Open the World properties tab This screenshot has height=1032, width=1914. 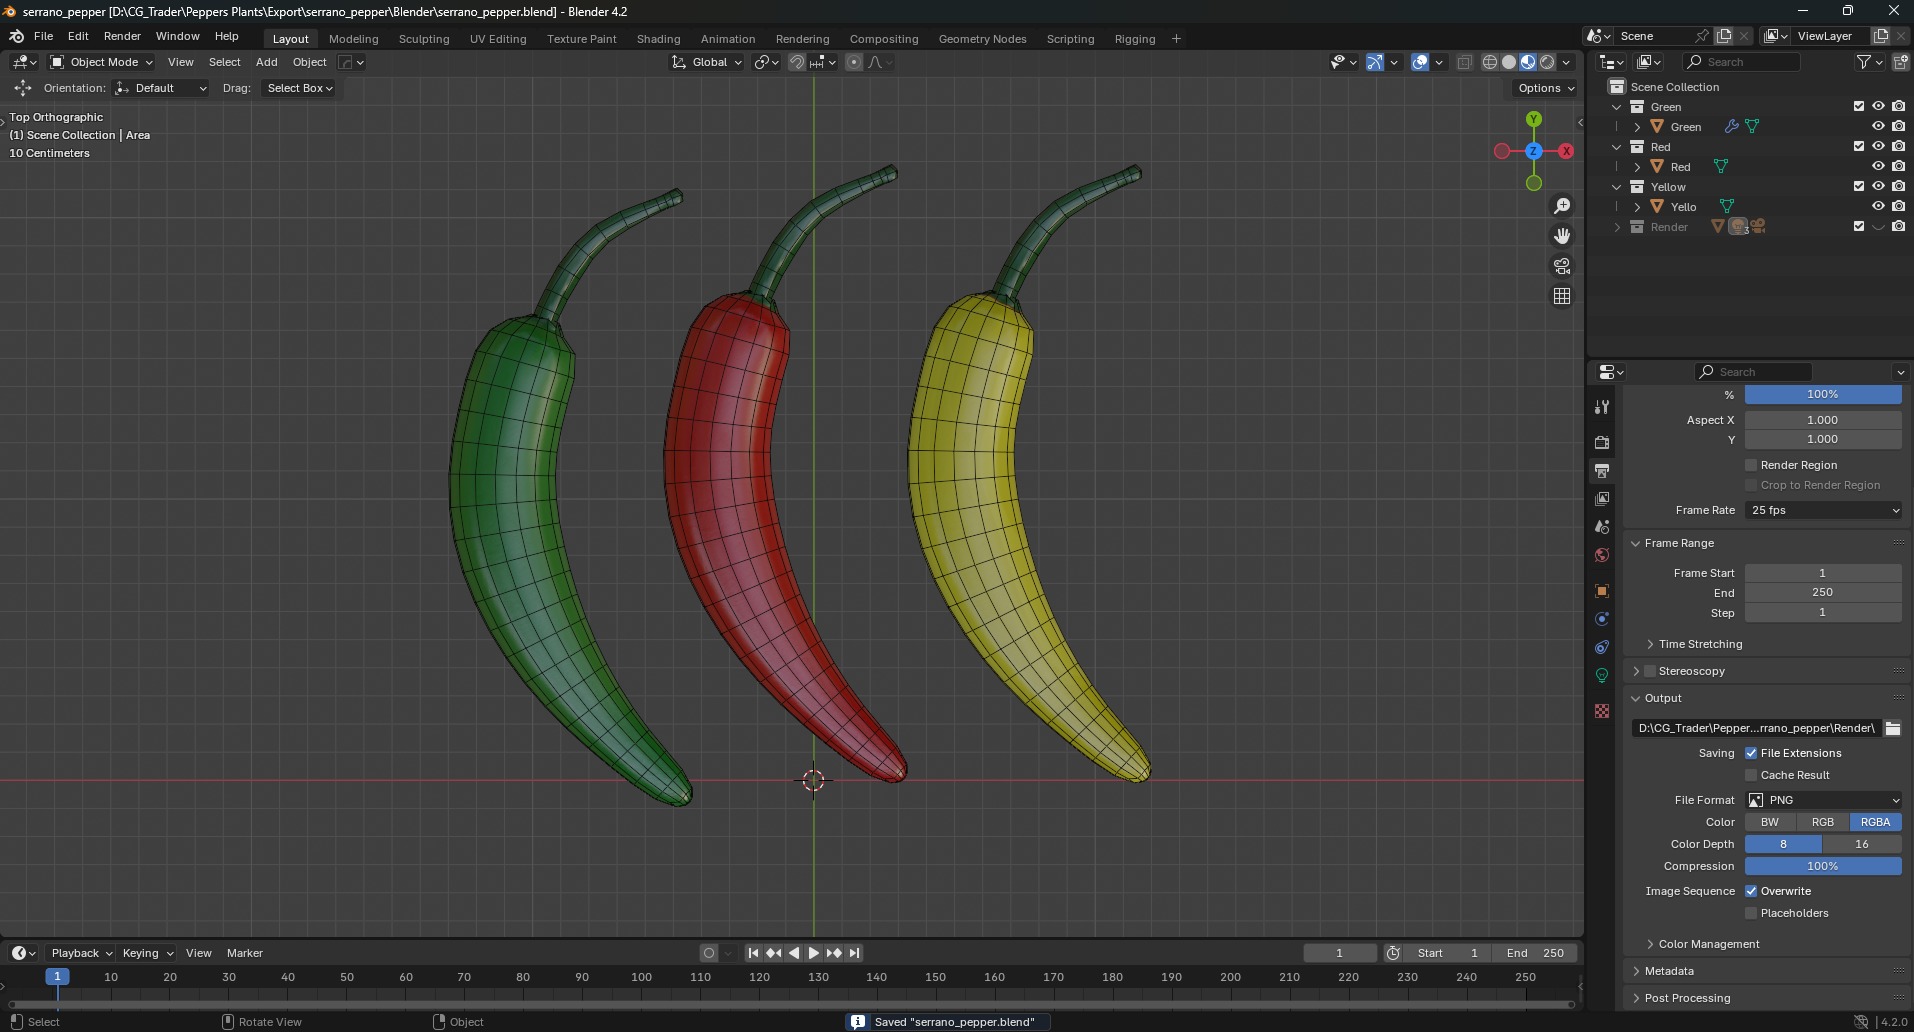[x=1602, y=555]
